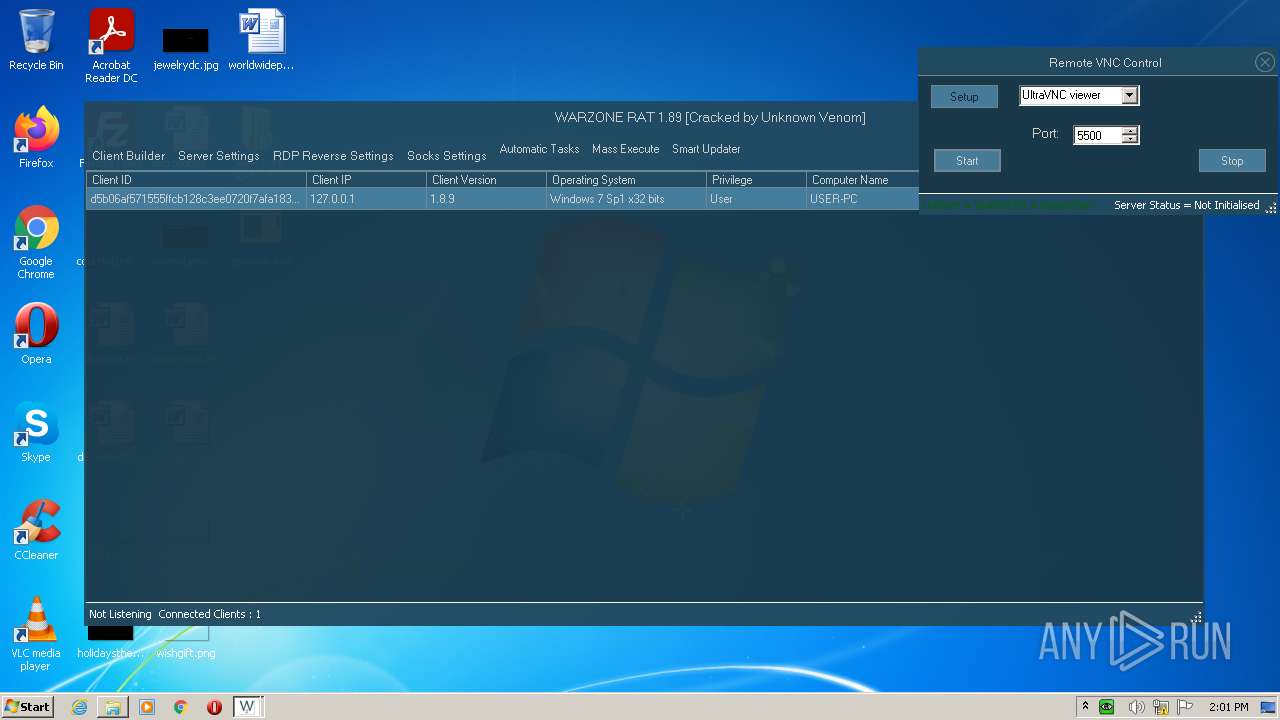
Task: Sort by the Client IP column
Action: pos(366,180)
